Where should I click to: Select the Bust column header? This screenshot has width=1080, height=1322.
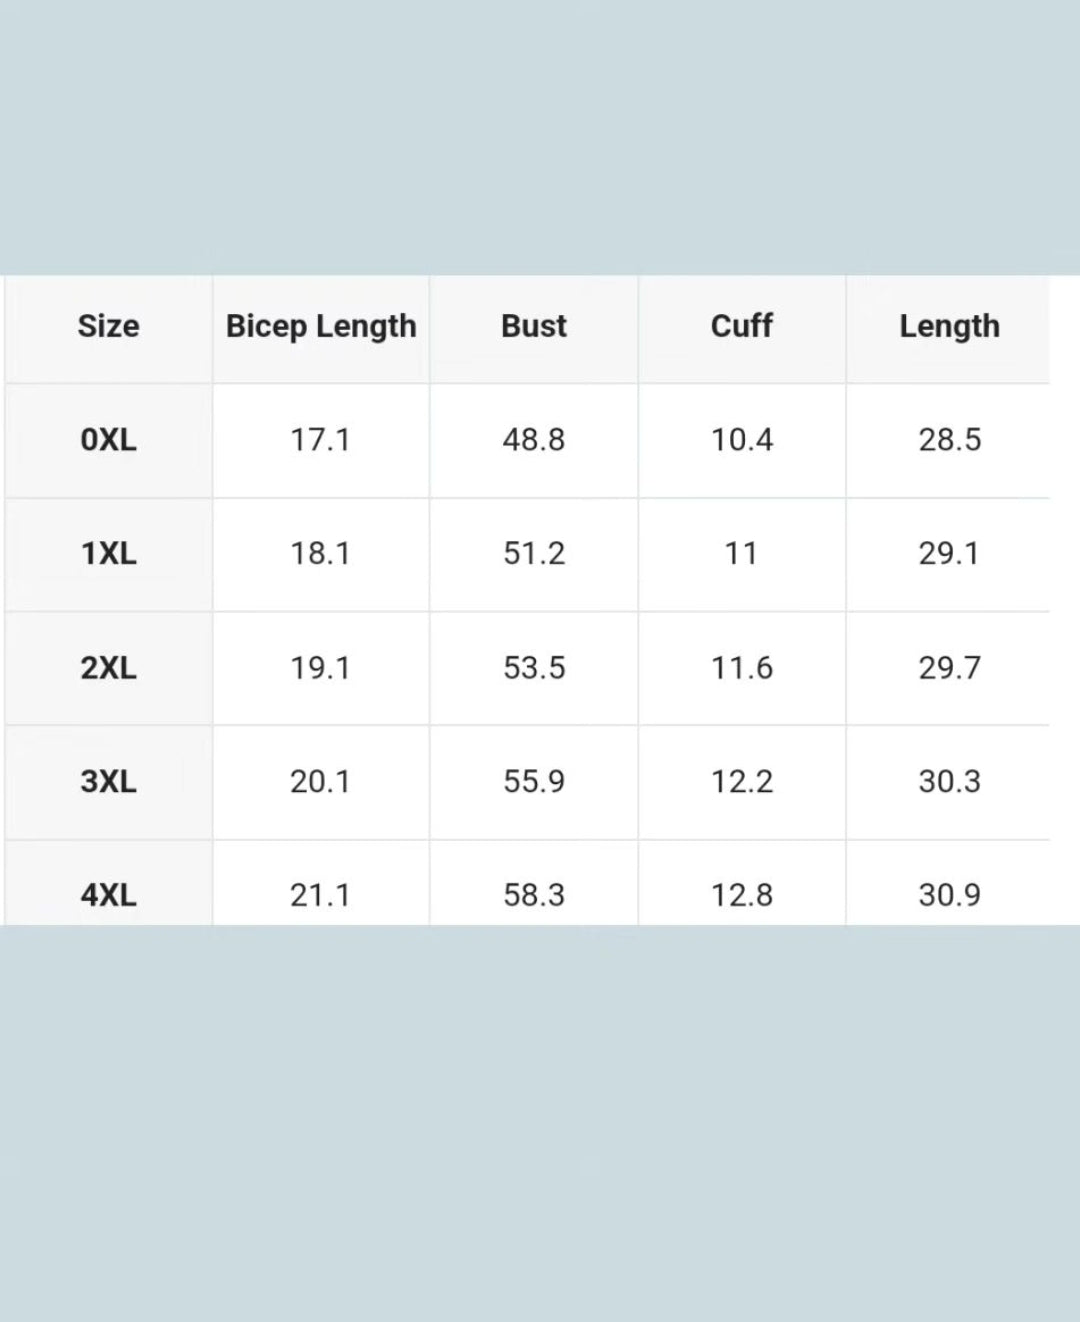[x=534, y=326]
